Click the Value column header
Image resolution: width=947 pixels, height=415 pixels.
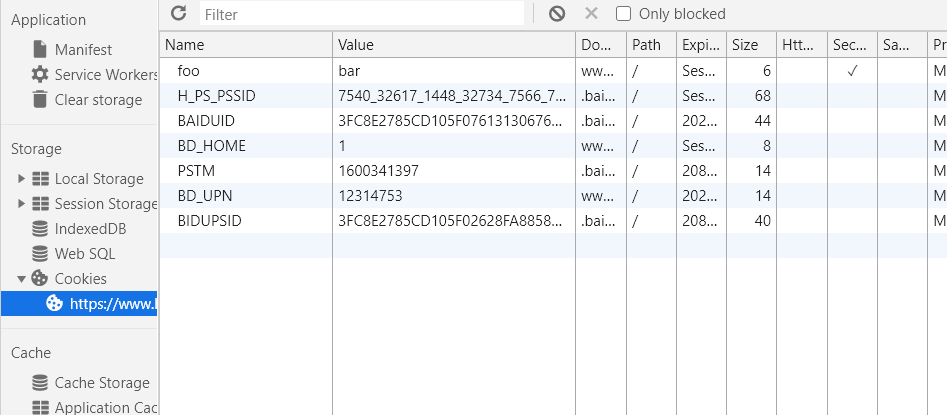[453, 45]
